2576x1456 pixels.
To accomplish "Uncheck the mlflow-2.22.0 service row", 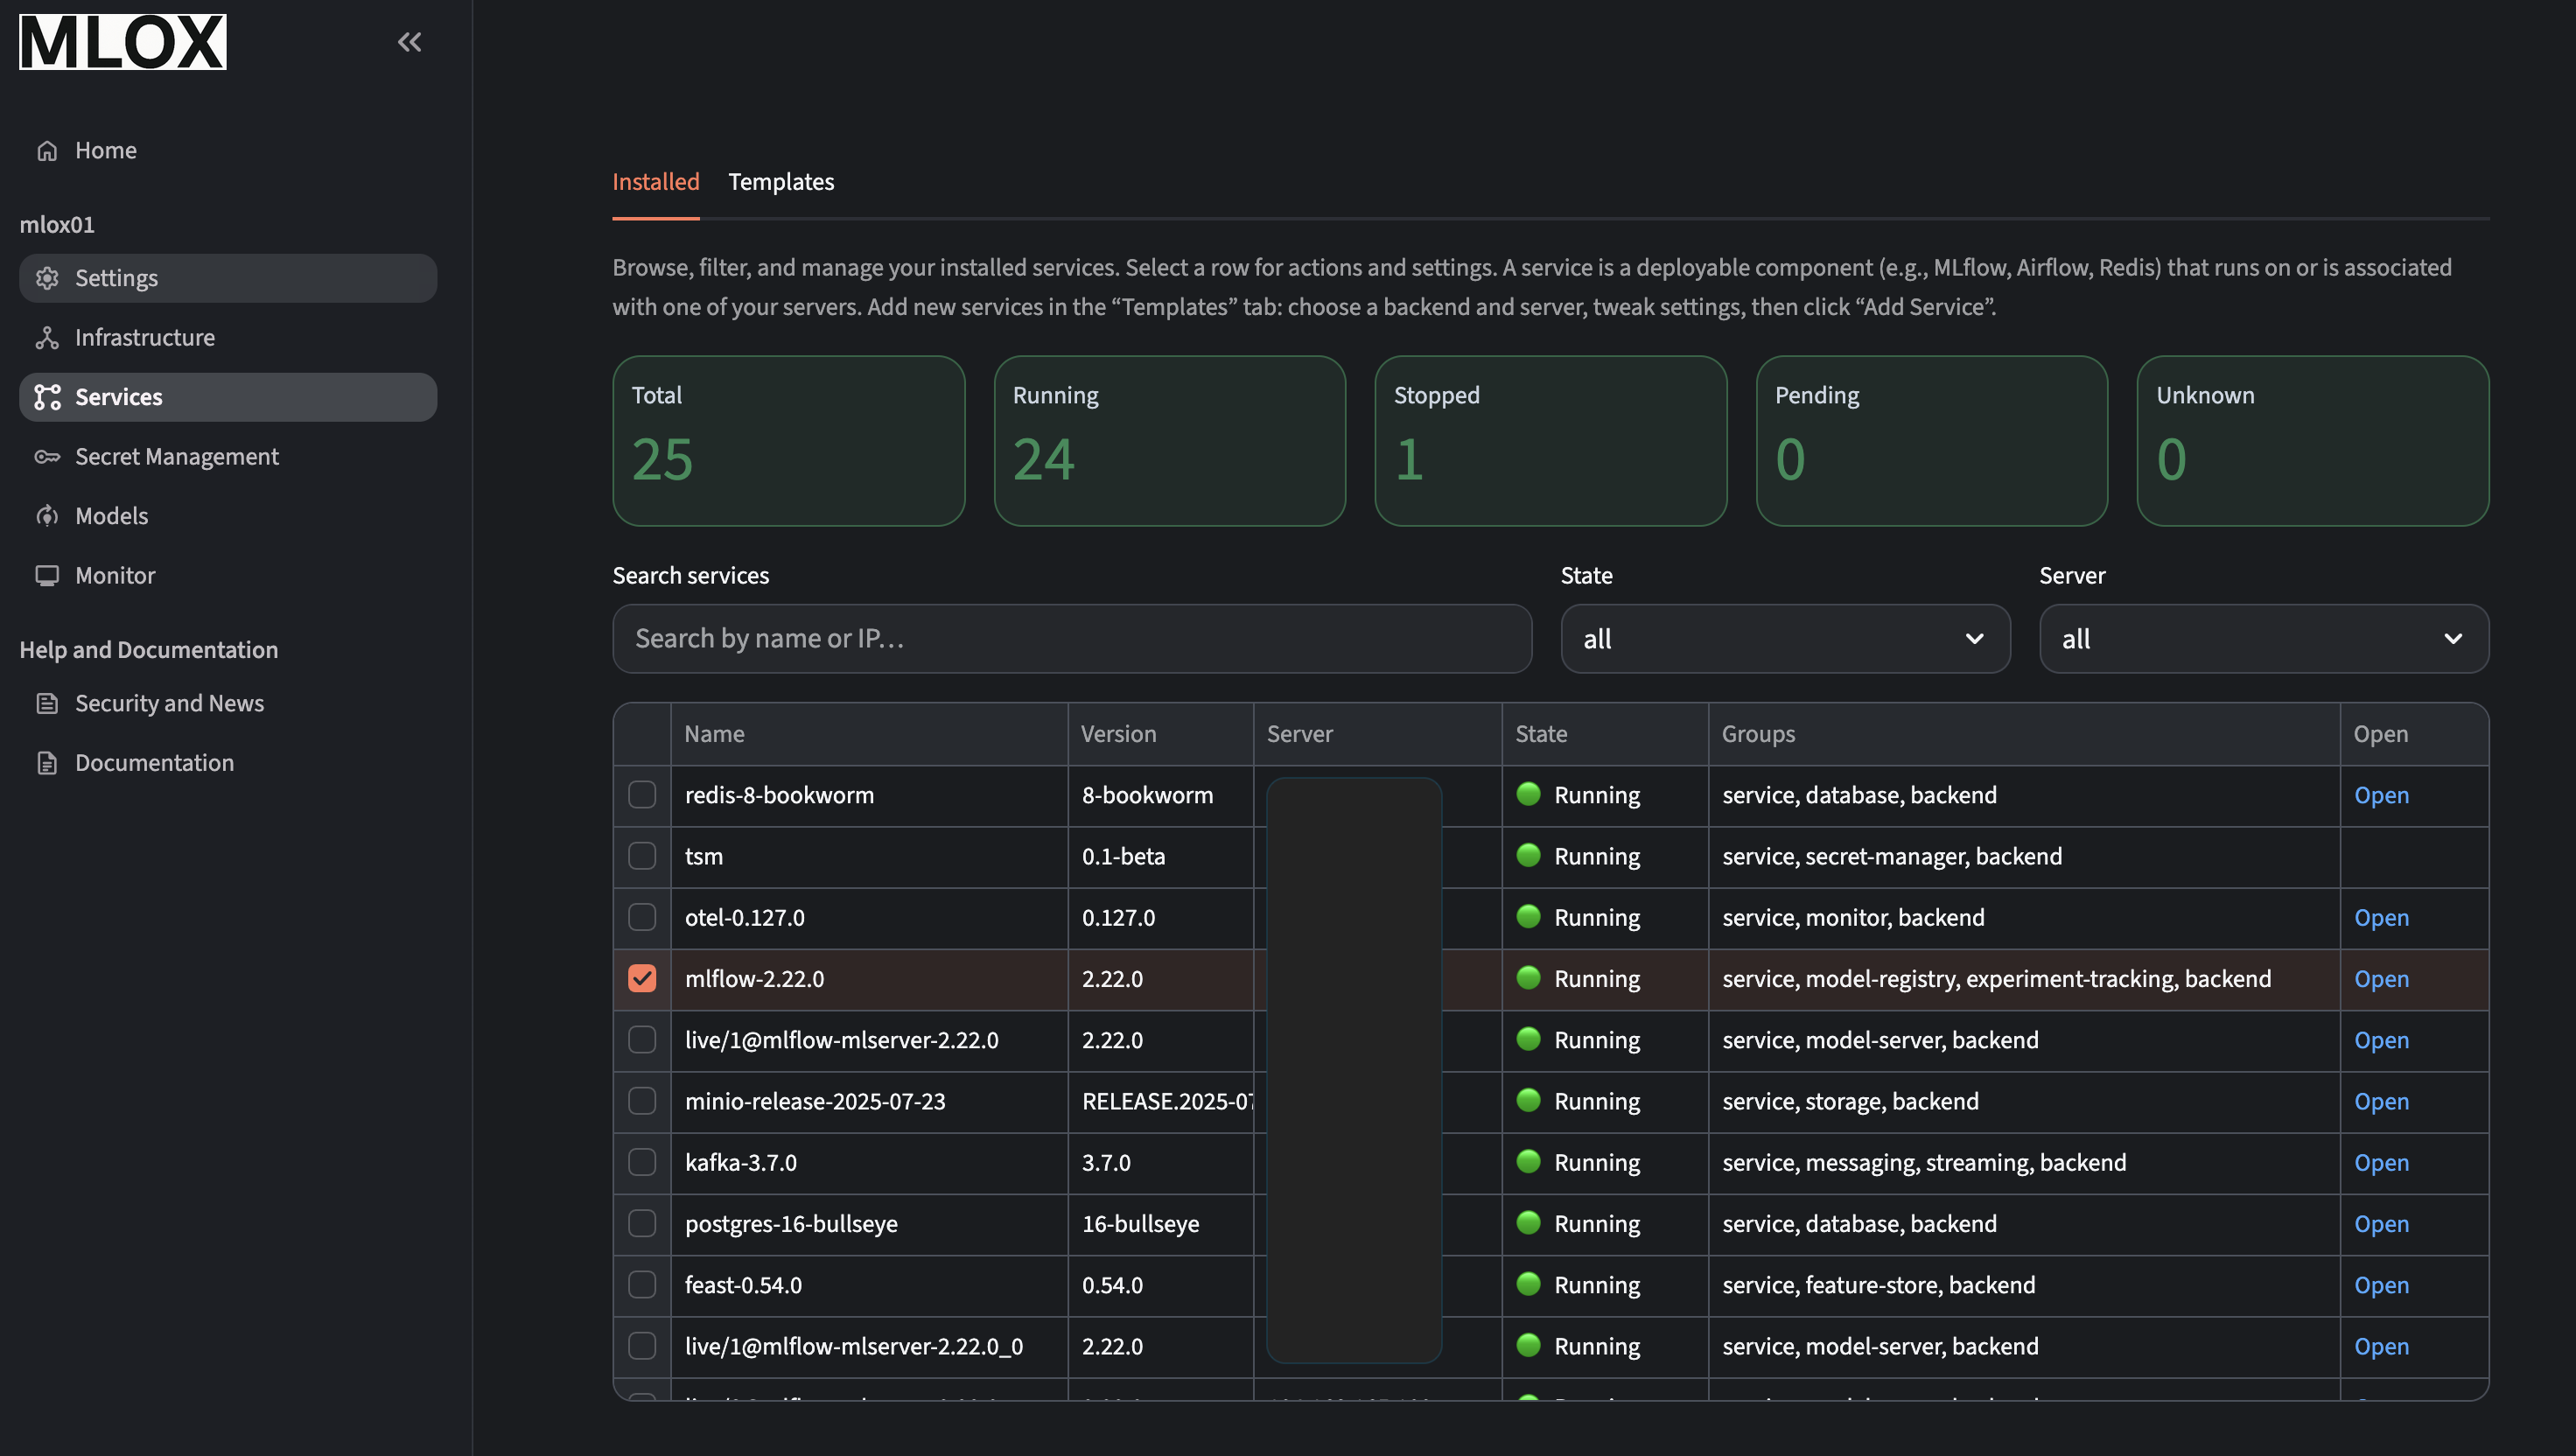I will tap(641, 979).
